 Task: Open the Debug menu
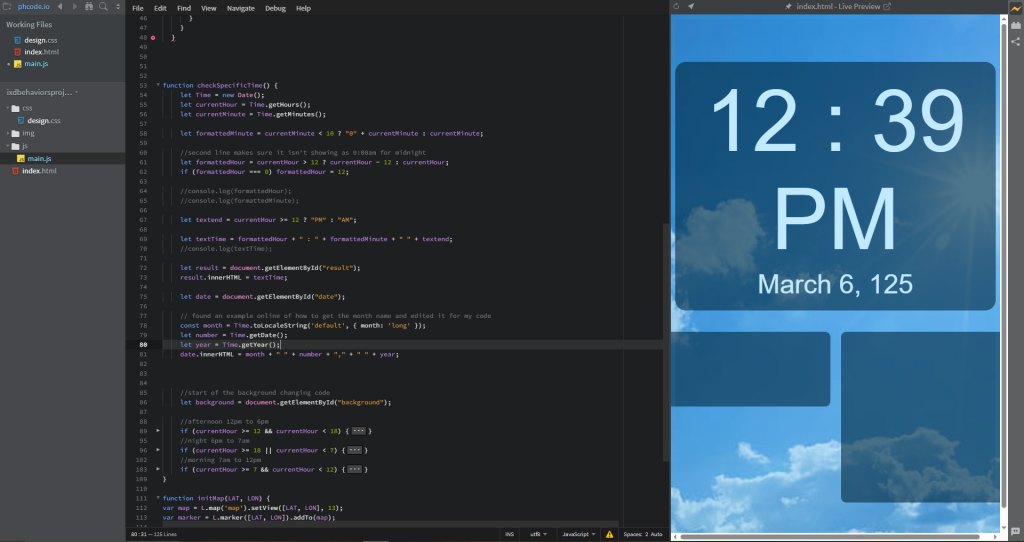[x=274, y=8]
